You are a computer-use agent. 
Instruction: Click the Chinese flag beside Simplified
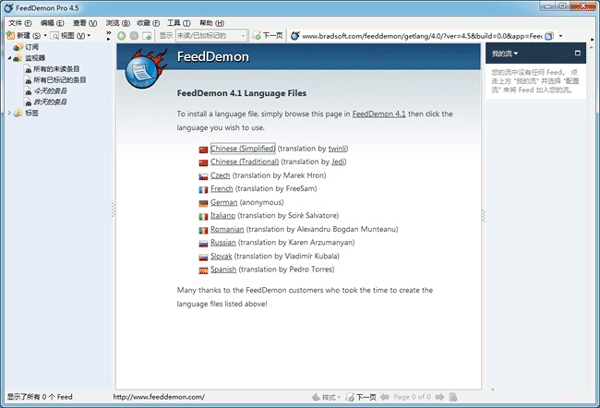203,149
